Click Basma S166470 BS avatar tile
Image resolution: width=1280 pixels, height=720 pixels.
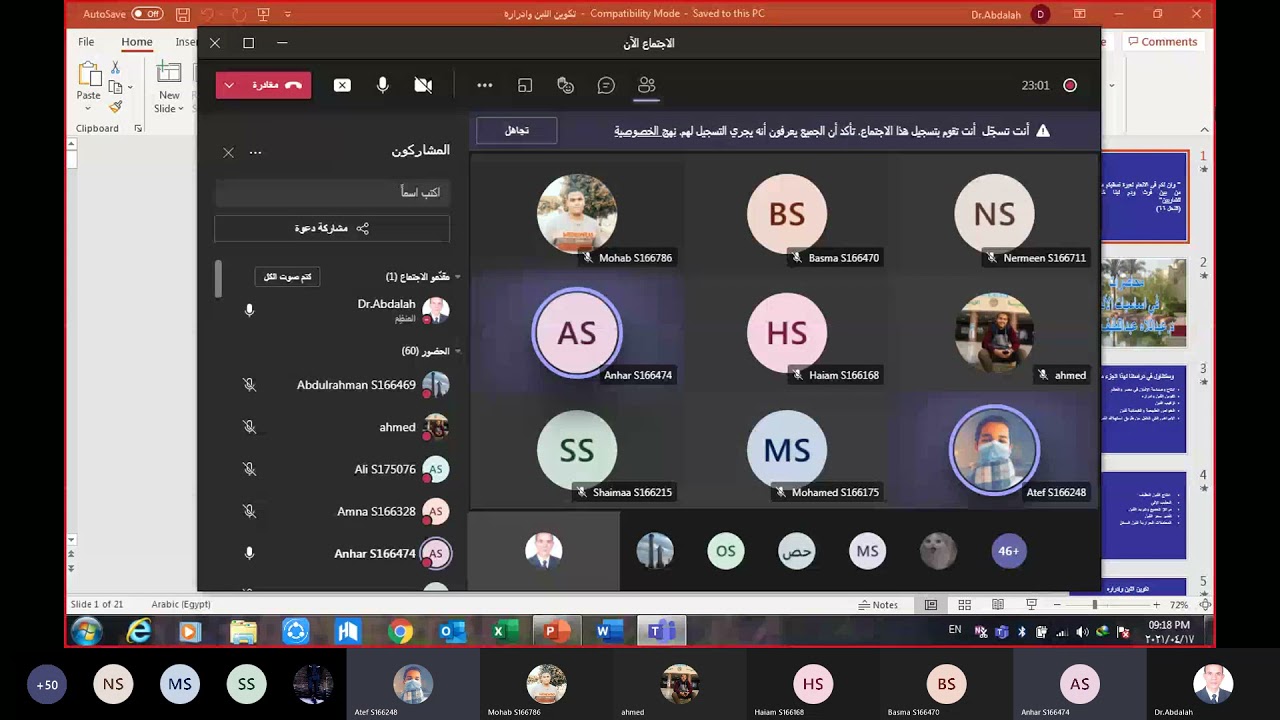(x=787, y=214)
